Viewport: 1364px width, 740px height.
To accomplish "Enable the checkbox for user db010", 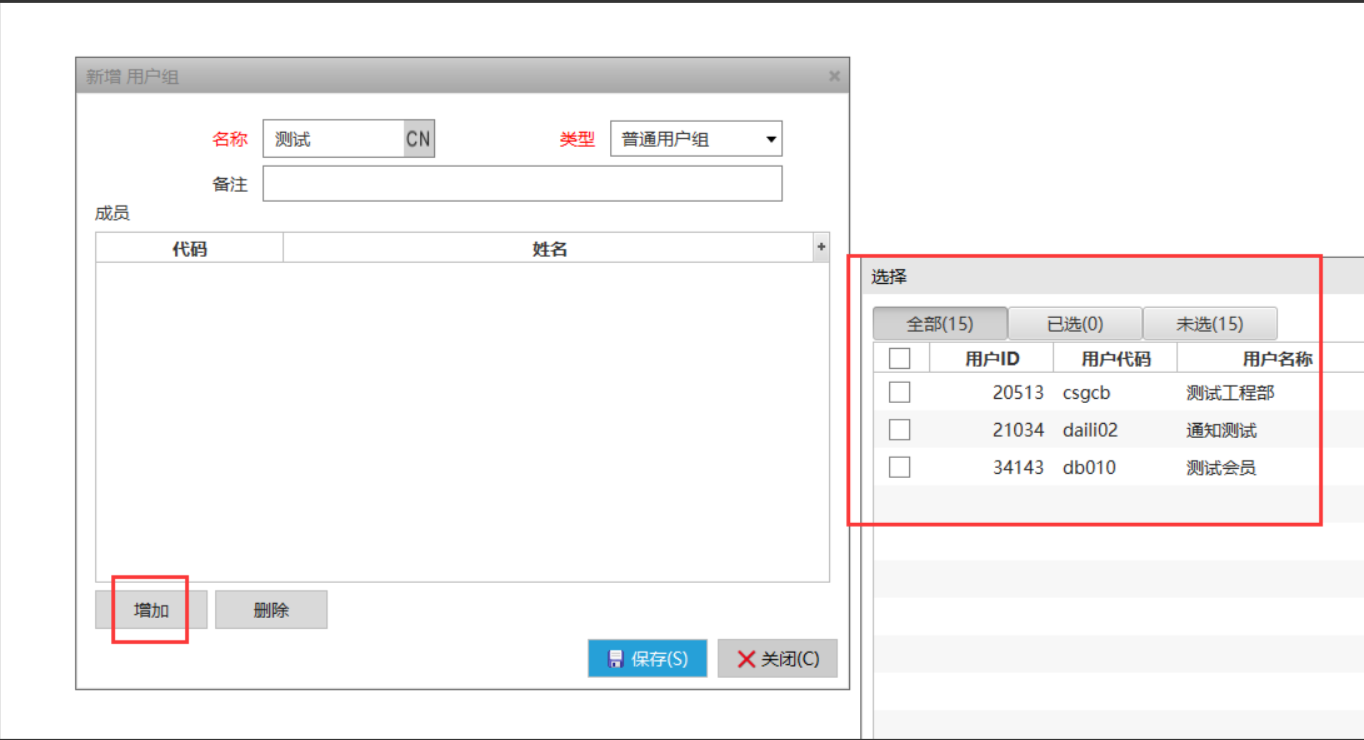I will [900, 467].
